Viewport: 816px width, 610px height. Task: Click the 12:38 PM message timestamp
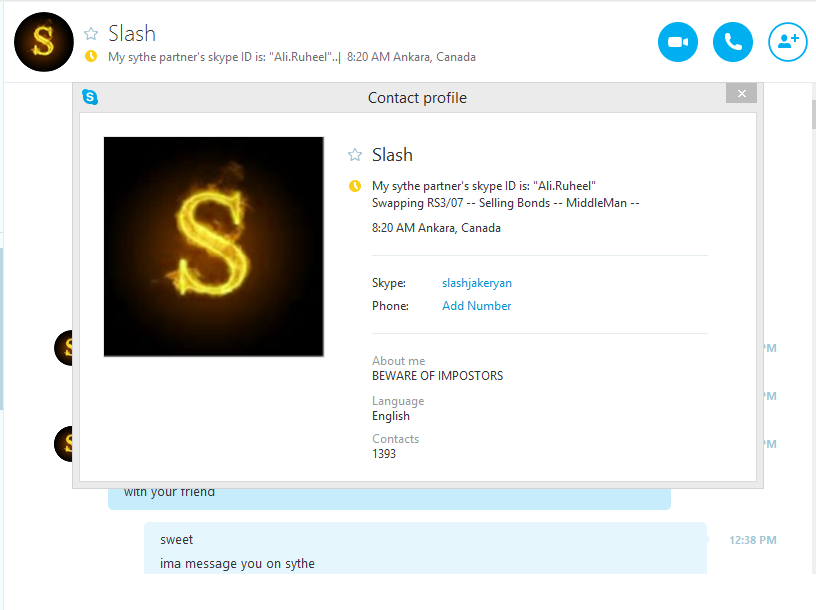(x=752, y=540)
